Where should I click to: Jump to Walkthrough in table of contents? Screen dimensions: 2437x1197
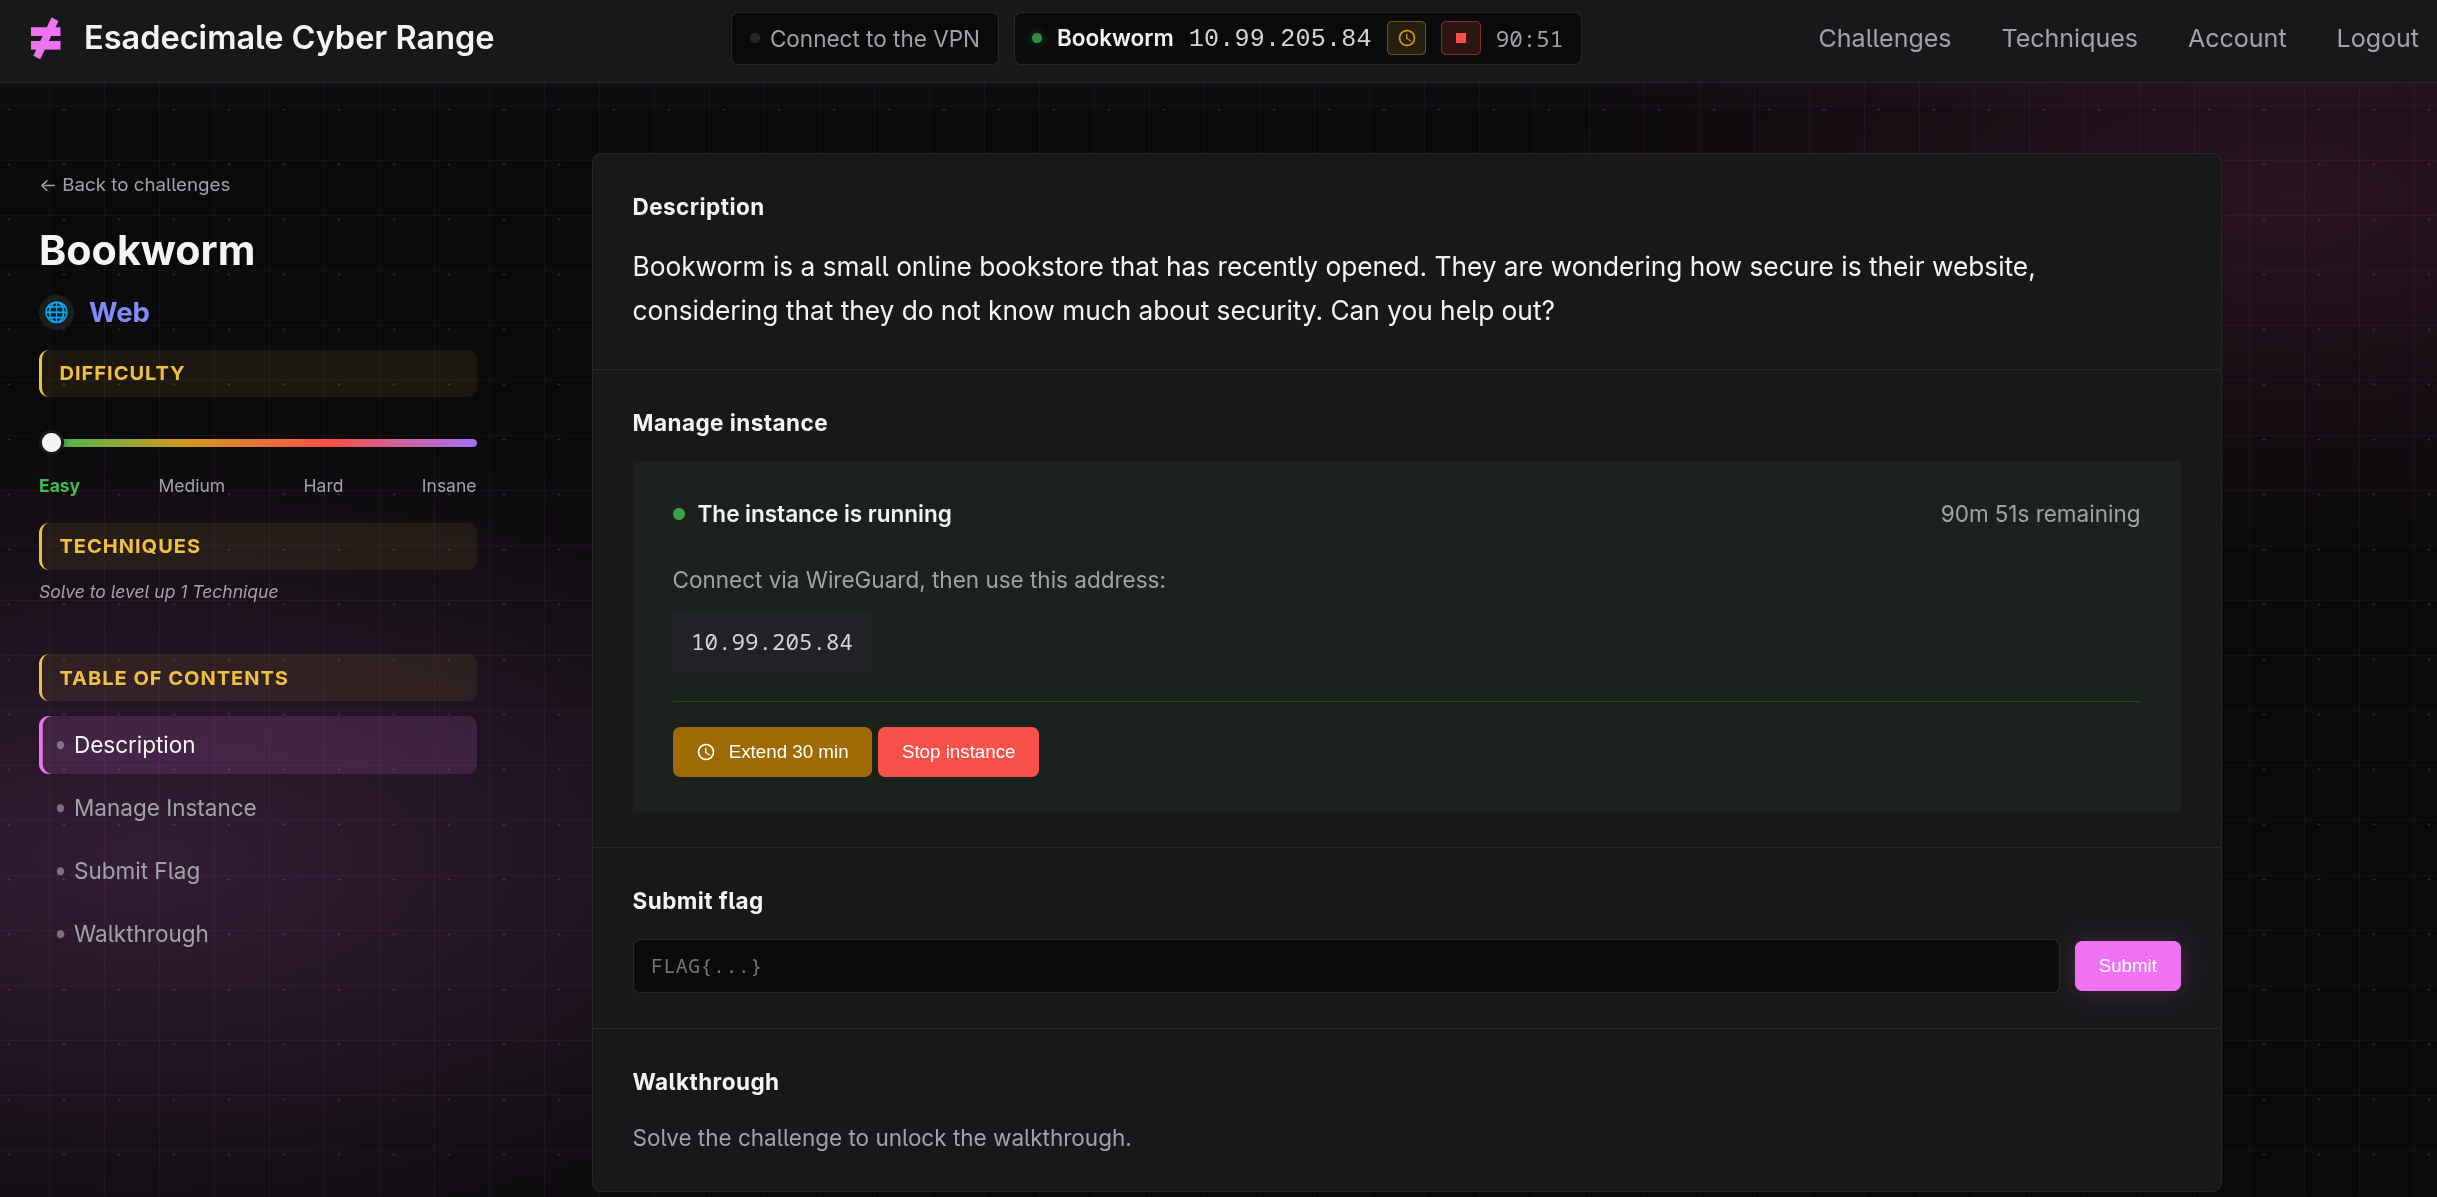click(141, 934)
